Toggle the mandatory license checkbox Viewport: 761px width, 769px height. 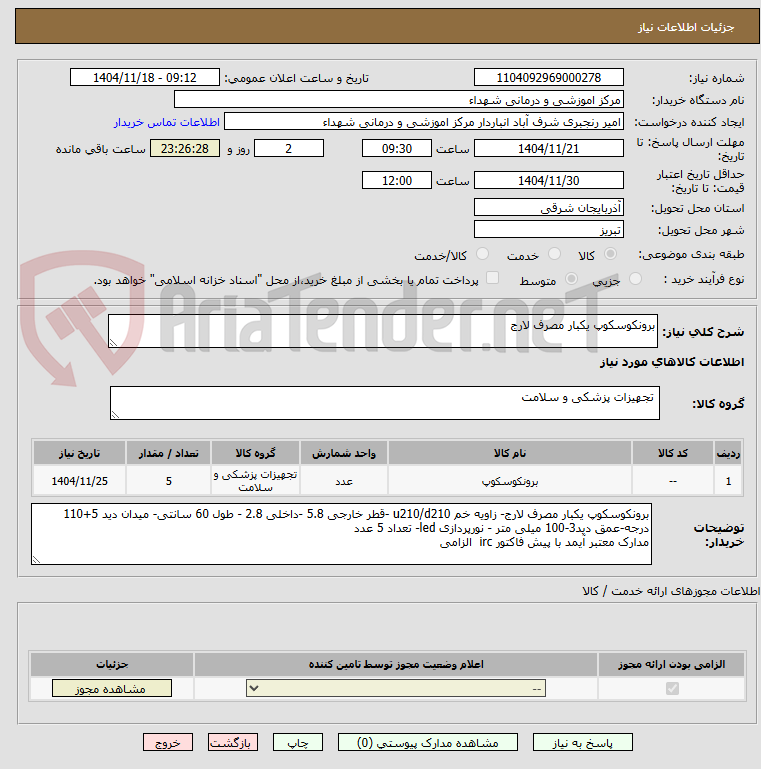tap(672, 689)
